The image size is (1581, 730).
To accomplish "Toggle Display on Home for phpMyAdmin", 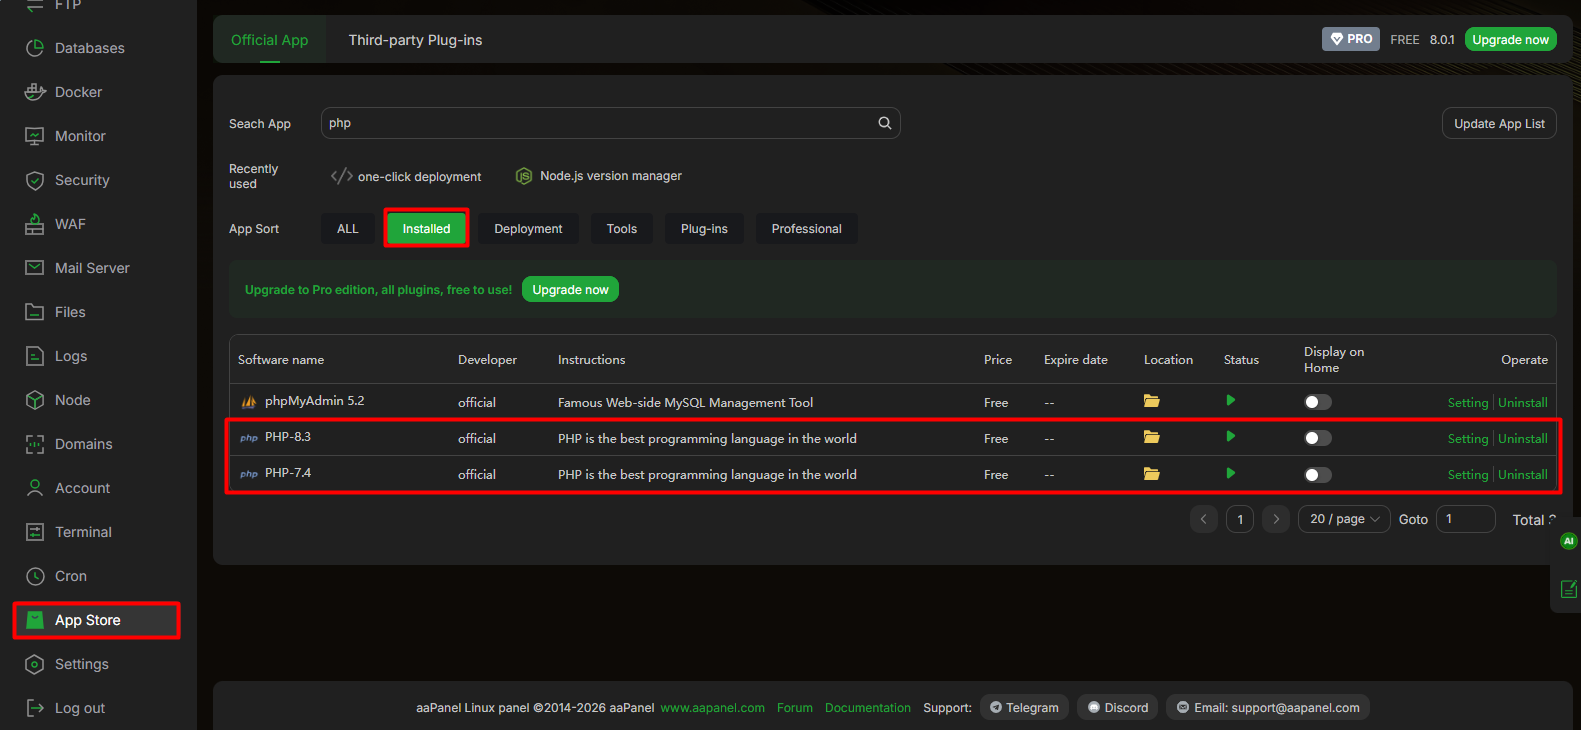I will pos(1317,402).
